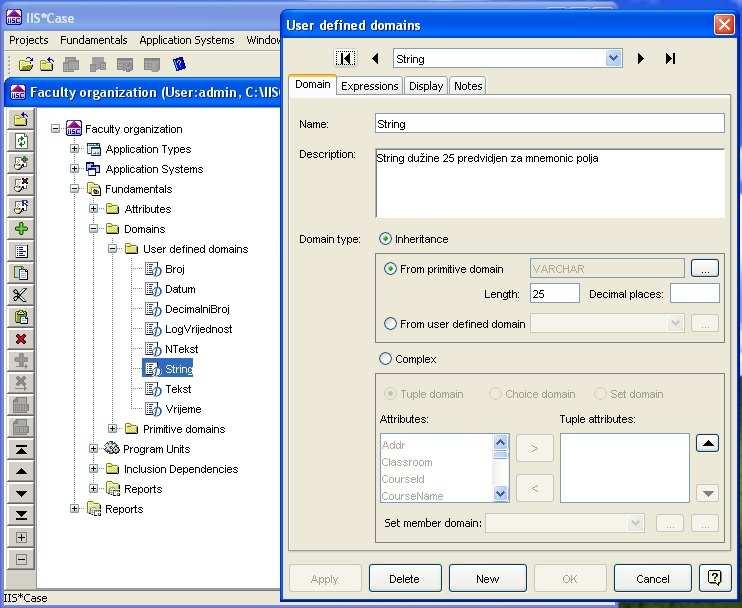Go to last domain record

670,59
